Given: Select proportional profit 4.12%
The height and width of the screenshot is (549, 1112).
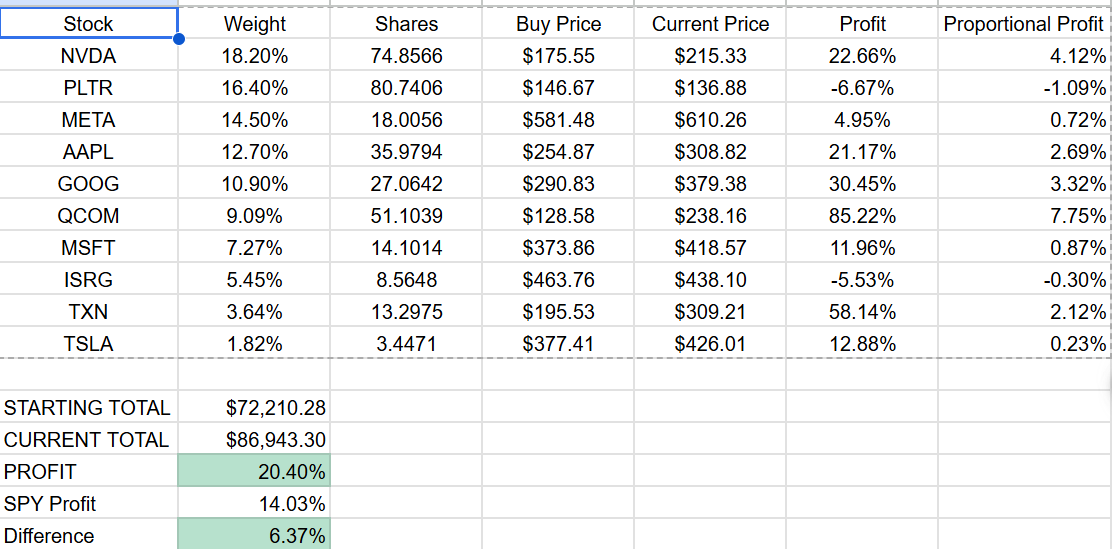Looking at the screenshot, I should pyautogui.click(x=1024, y=56).
